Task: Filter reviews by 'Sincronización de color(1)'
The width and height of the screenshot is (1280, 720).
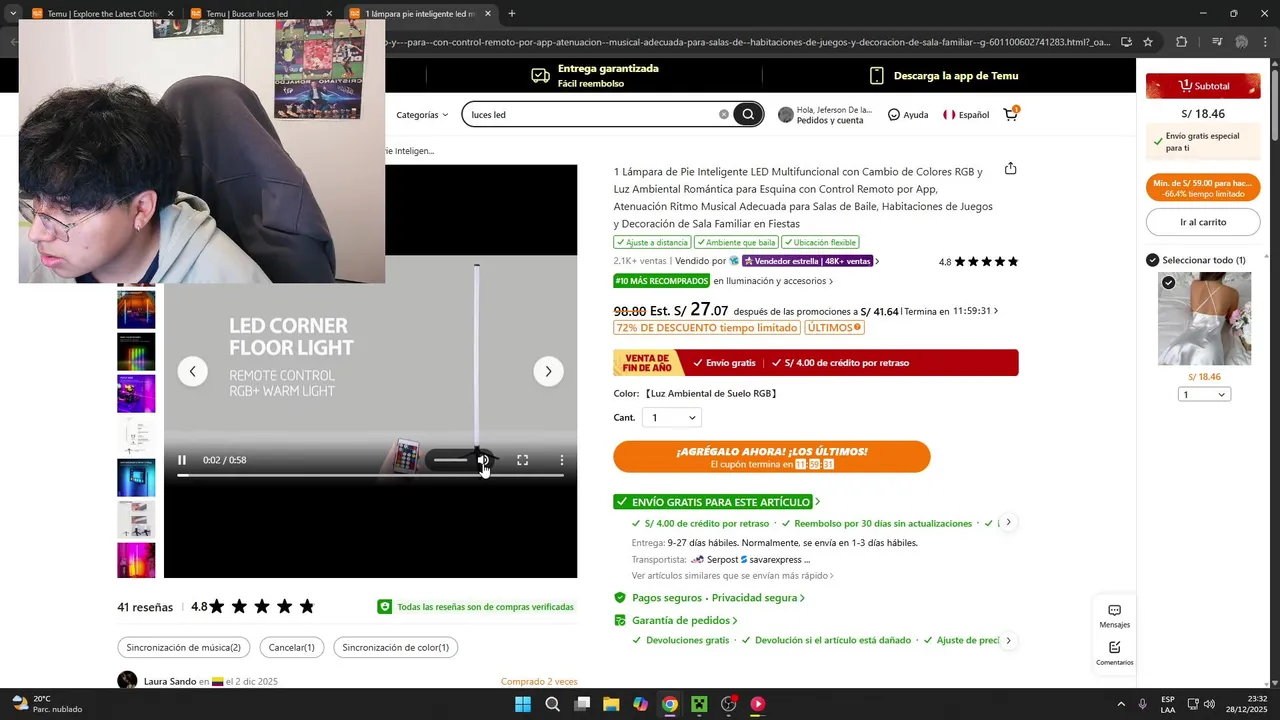Action: click(x=395, y=647)
